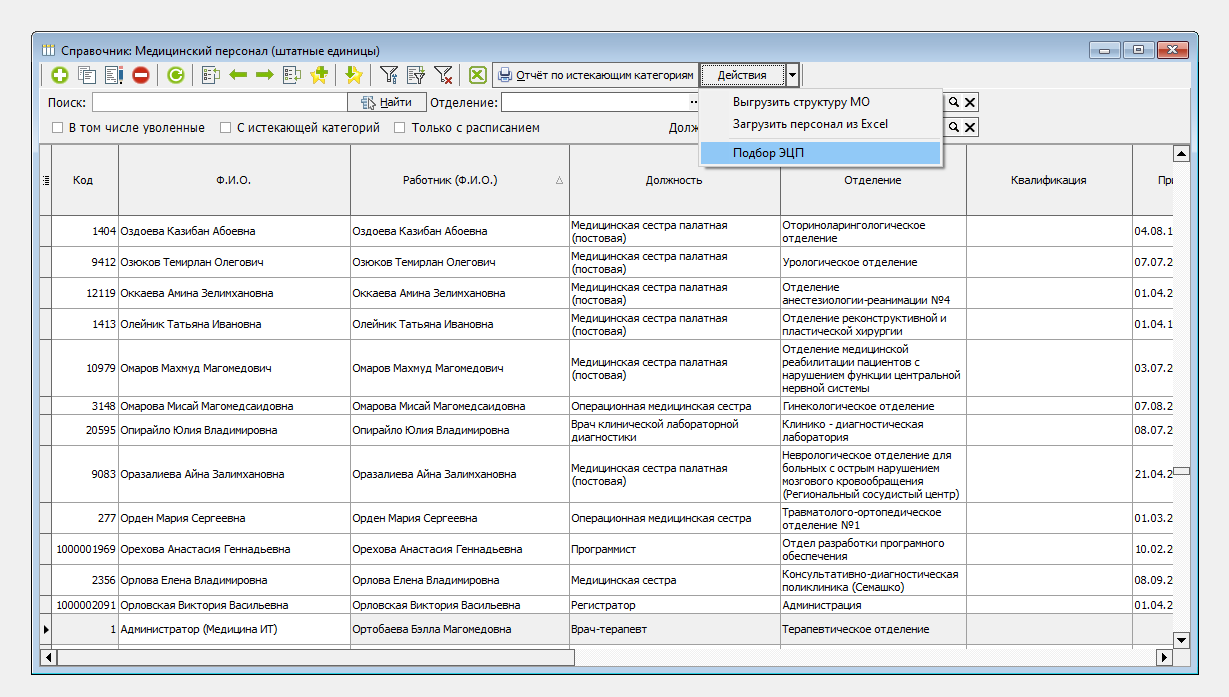Click the green Excel export icon

pos(478,75)
